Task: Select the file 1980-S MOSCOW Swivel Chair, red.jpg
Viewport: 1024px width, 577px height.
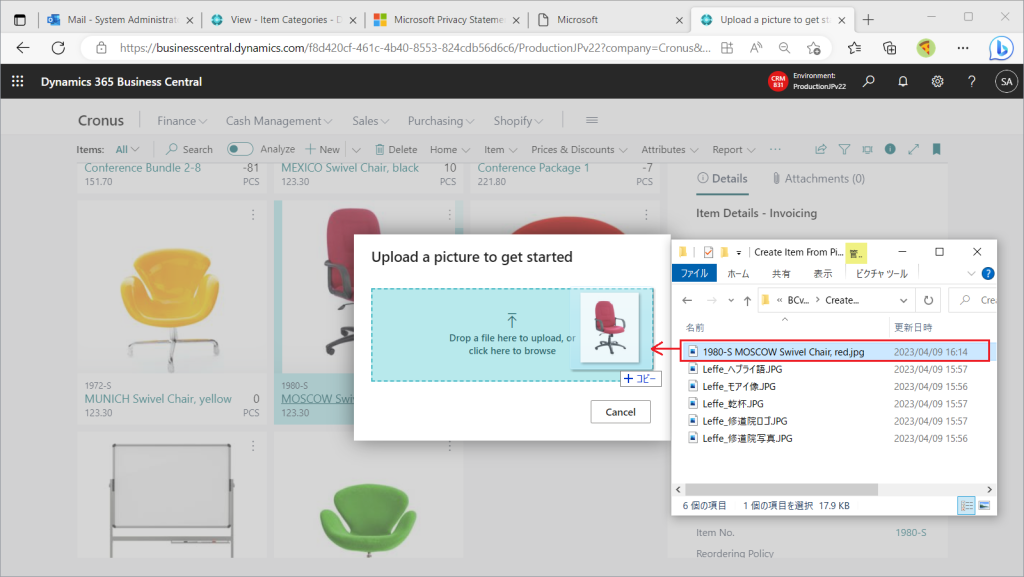Action: coord(836,351)
